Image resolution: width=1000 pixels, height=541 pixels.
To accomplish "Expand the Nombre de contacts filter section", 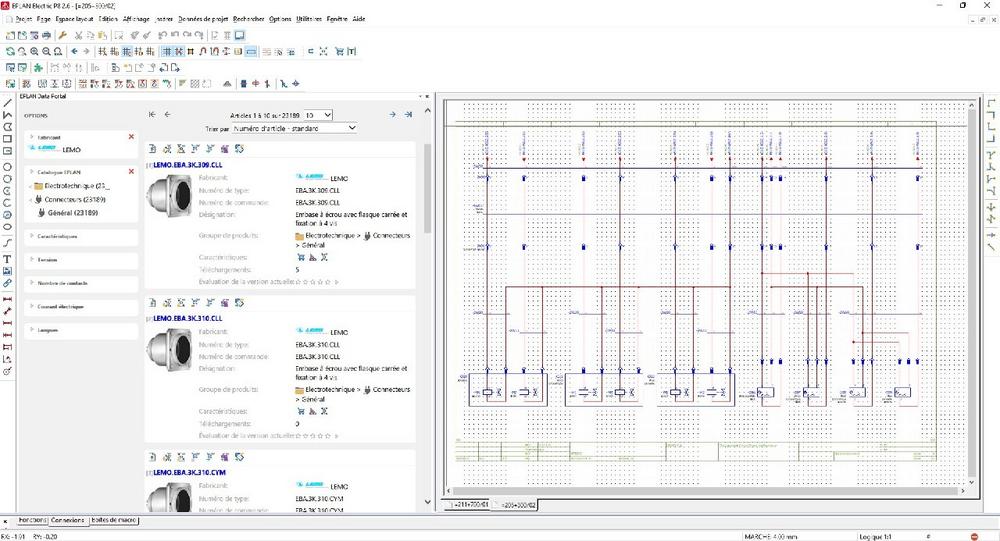I will (32, 283).
